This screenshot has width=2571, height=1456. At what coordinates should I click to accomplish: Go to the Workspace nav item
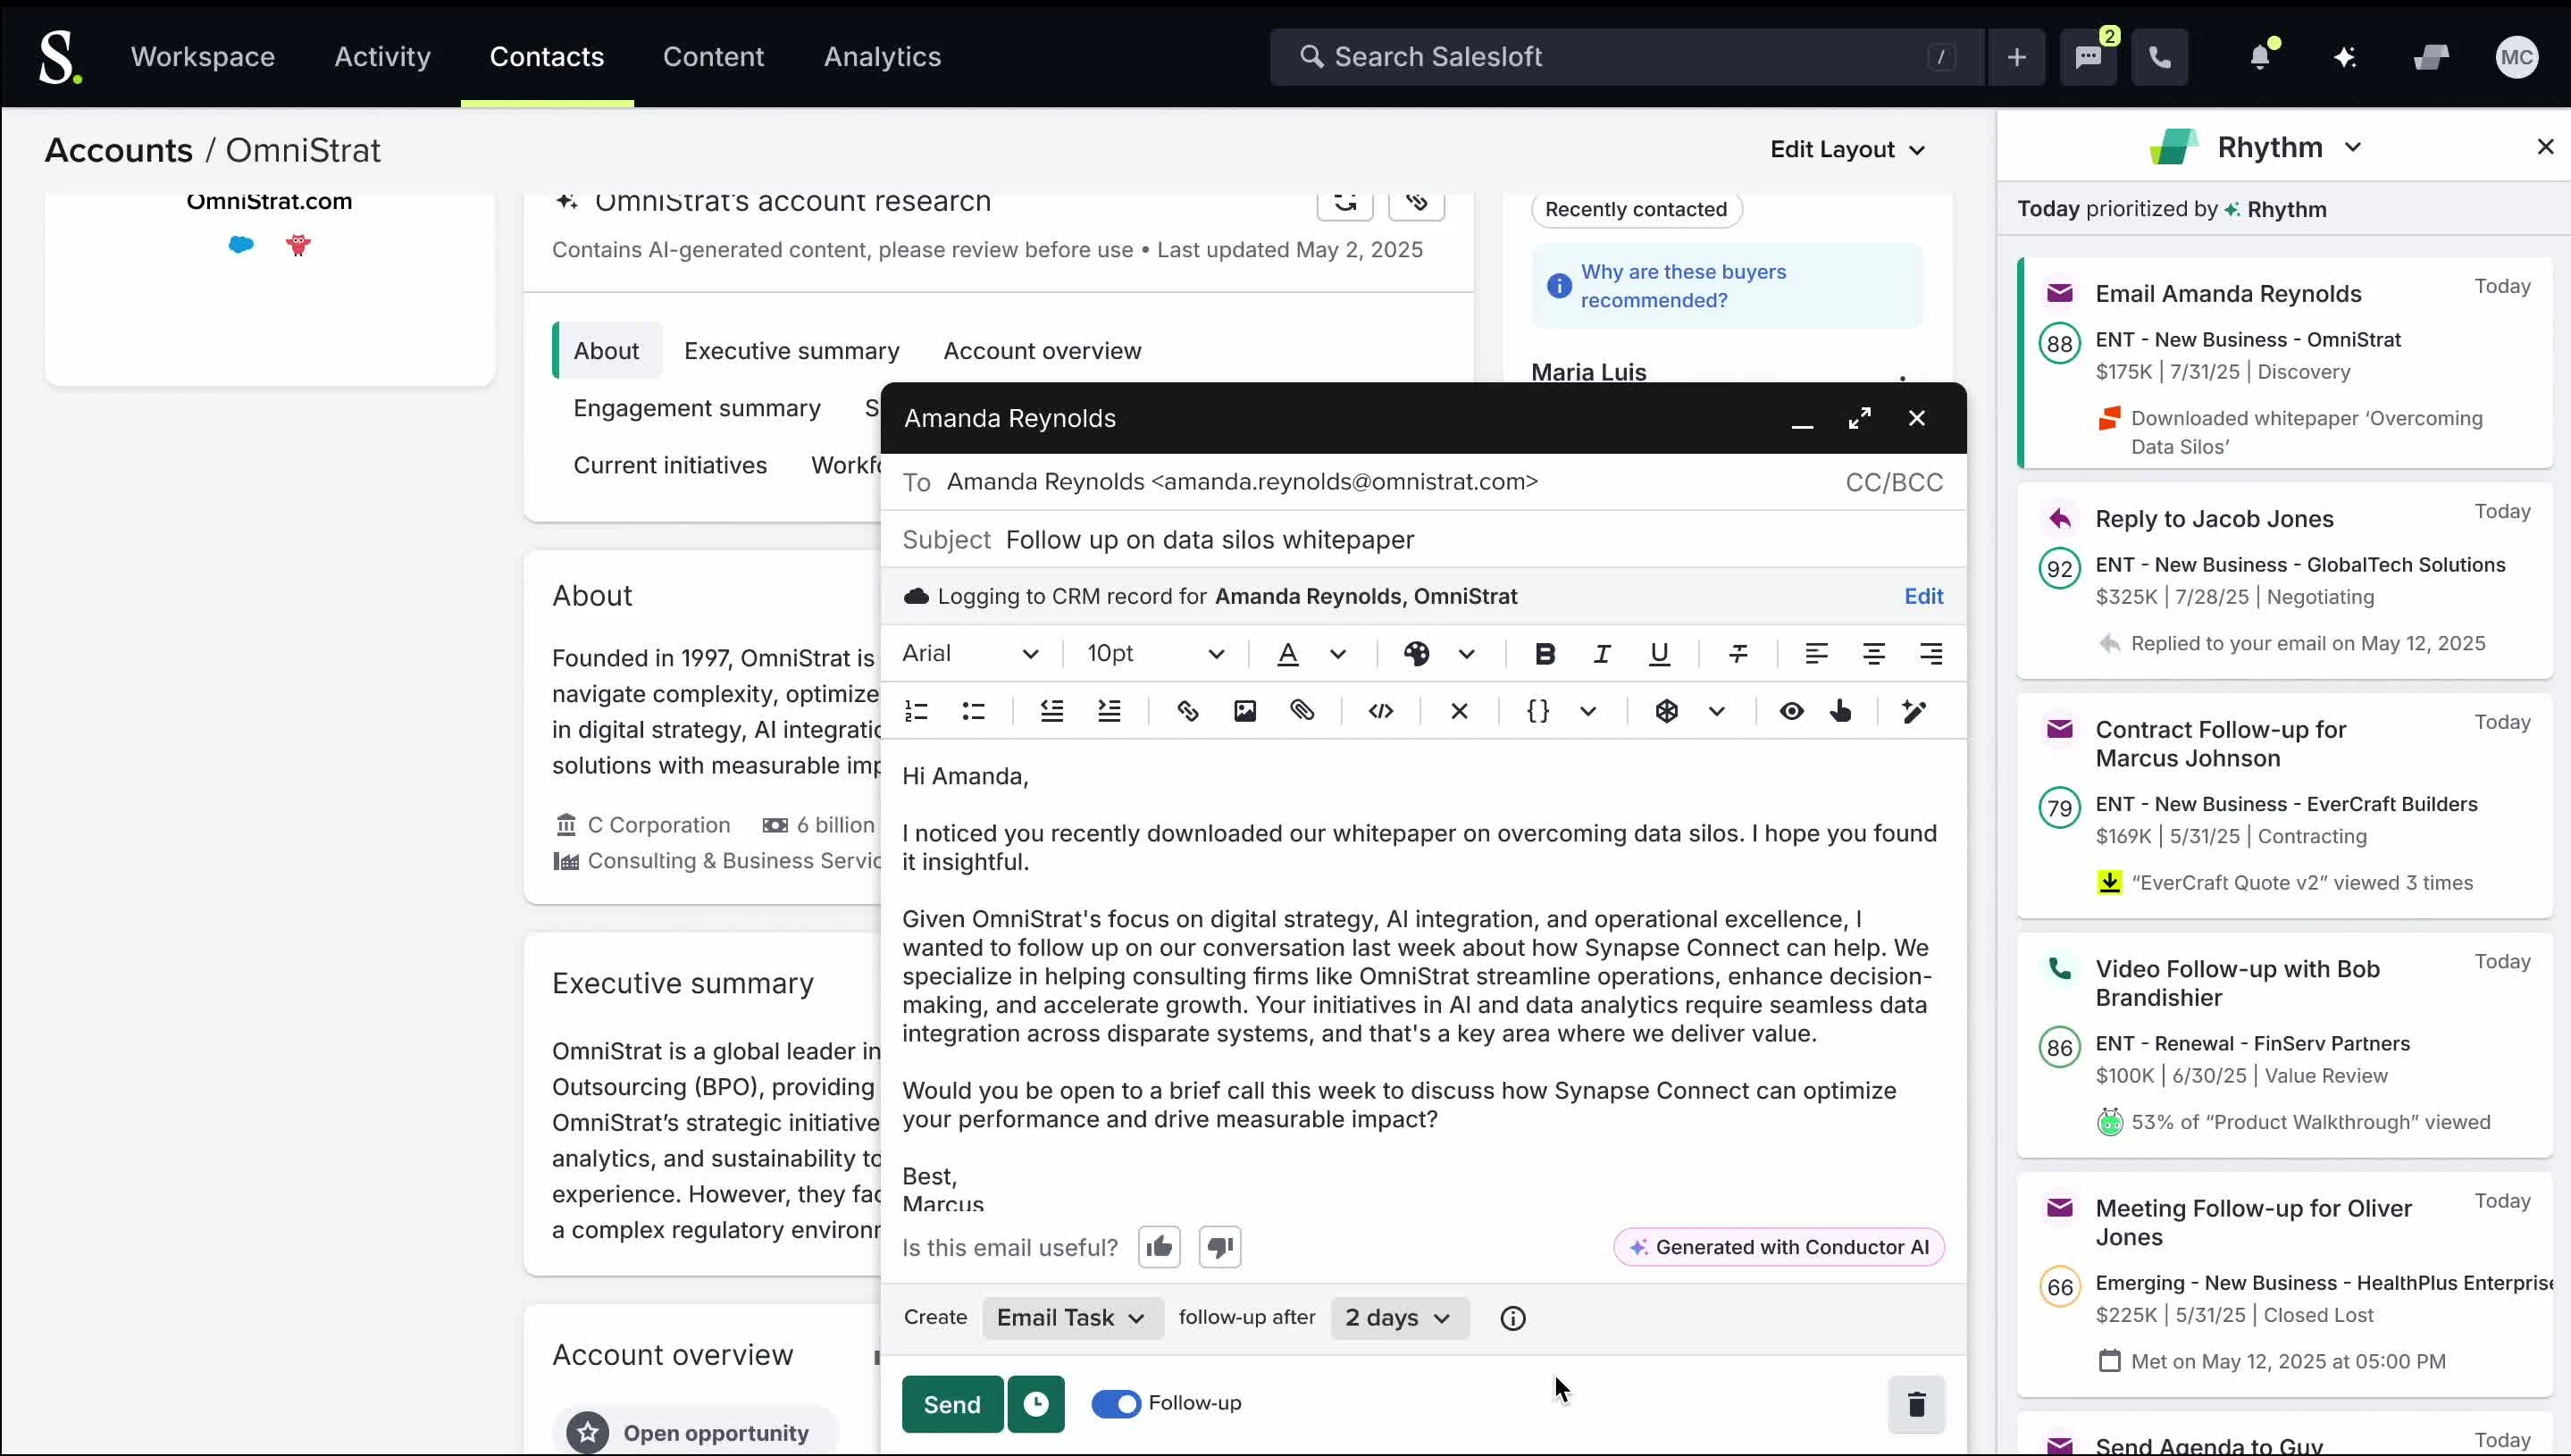click(x=203, y=57)
